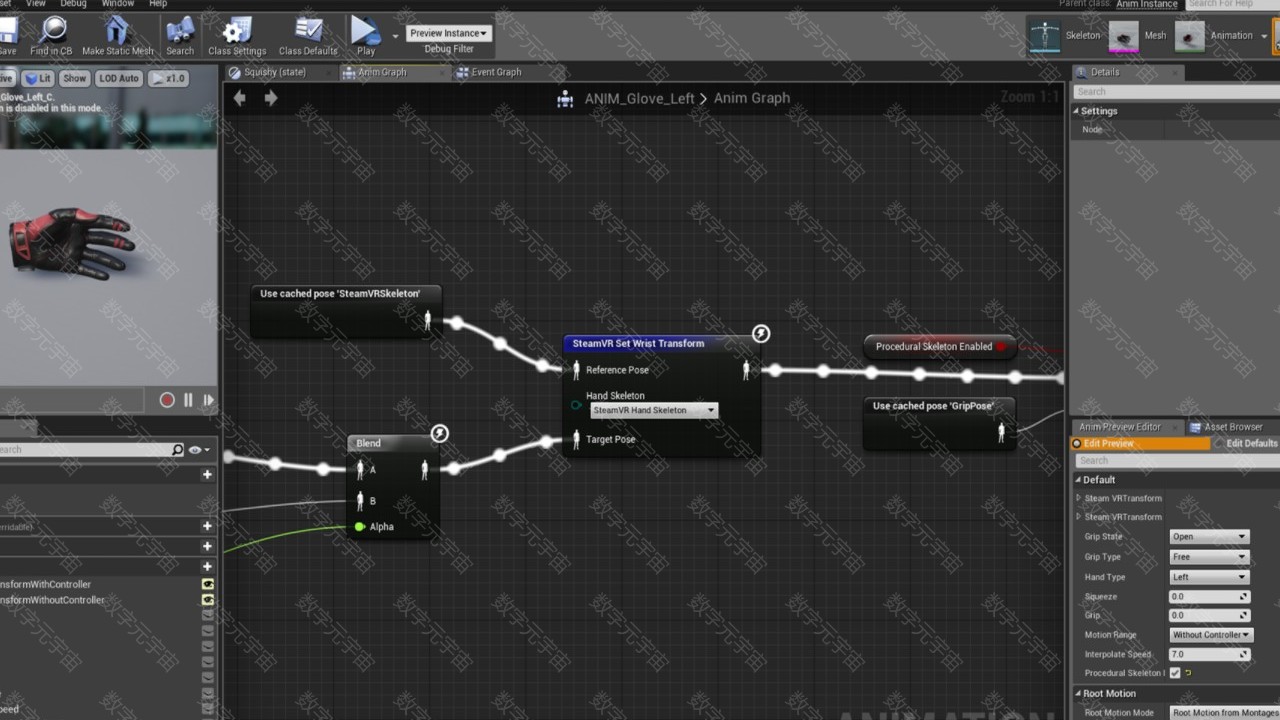Collapse the Root Motion category section
1280x720 pixels.
[x=1078, y=693]
